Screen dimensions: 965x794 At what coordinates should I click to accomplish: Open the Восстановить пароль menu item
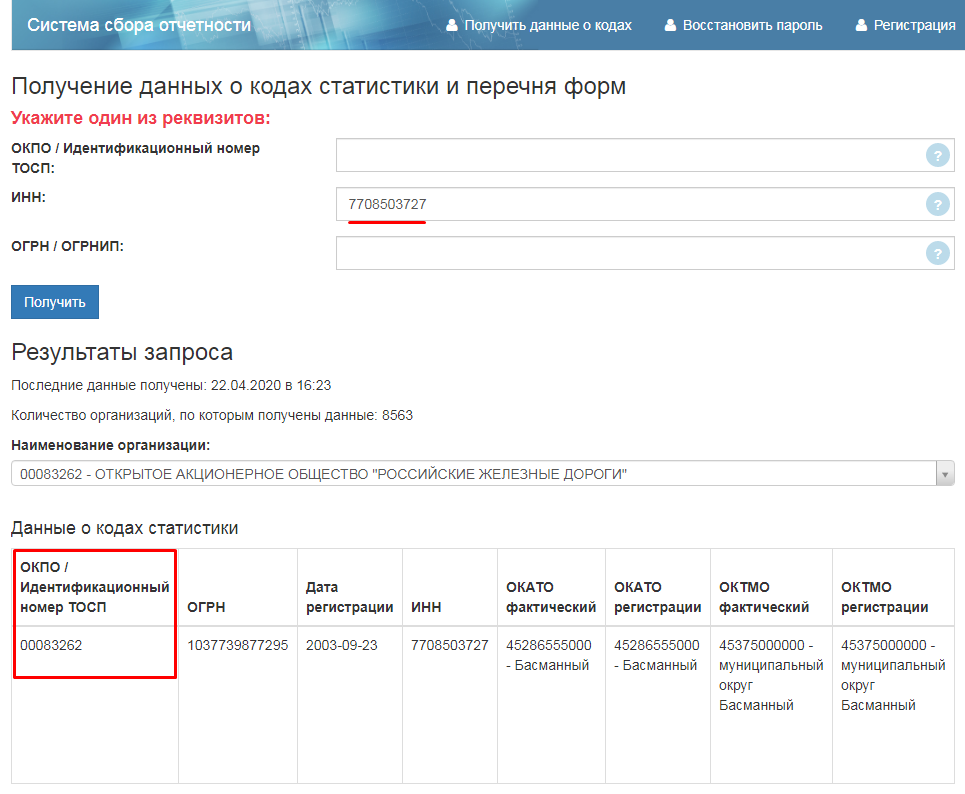[752, 25]
